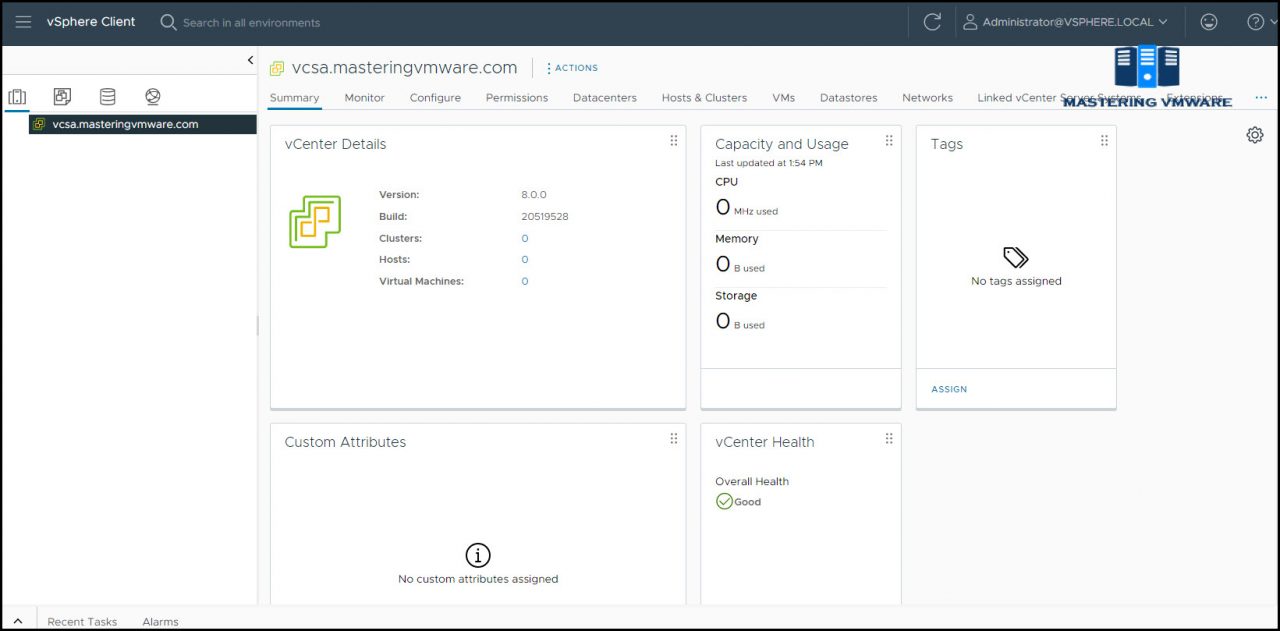Open the Configure tab
The image size is (1280, 631).
(x=435, y=98)
